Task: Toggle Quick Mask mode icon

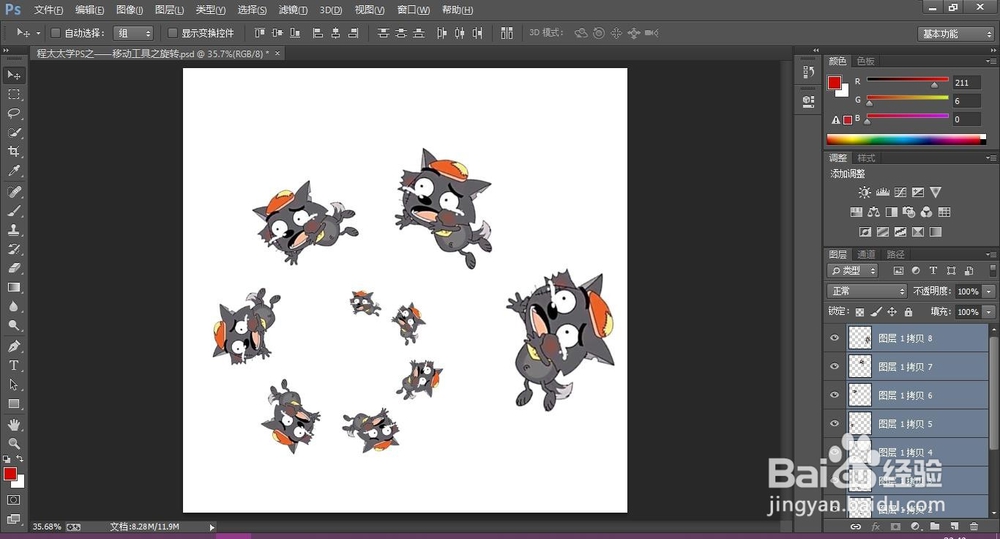Action: (x=13, y=500)
